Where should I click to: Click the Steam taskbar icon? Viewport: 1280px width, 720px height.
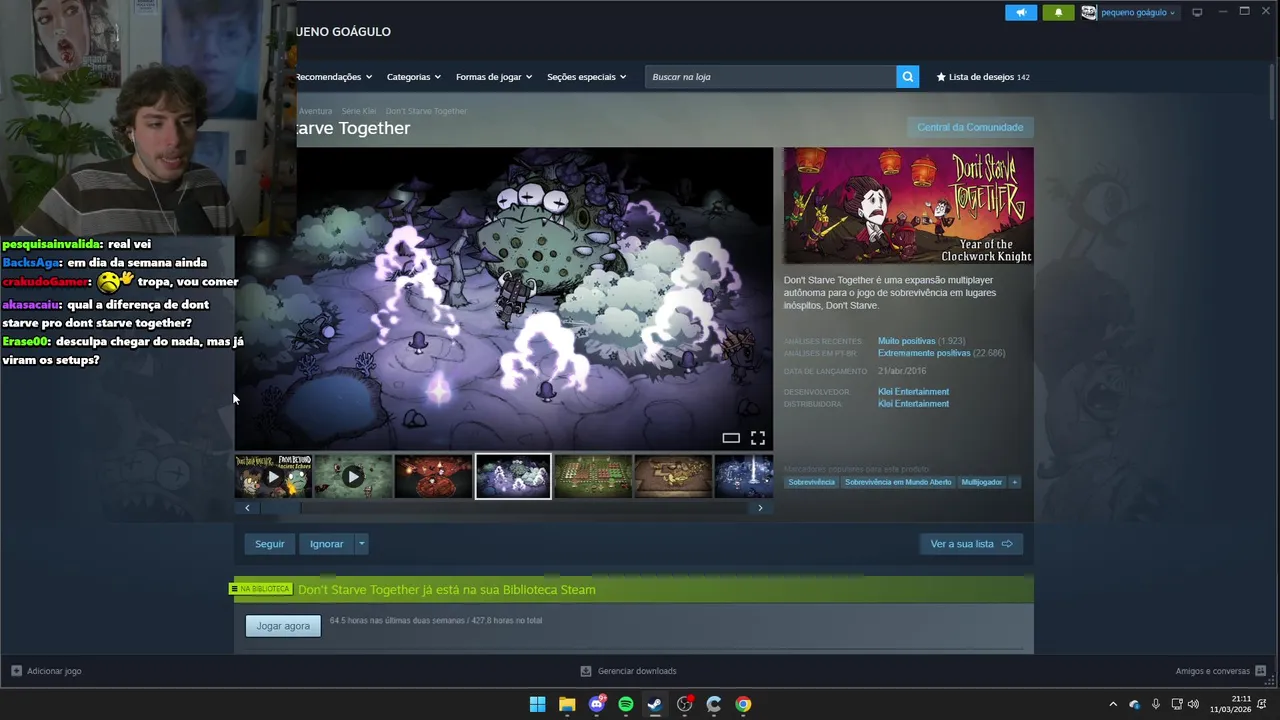[655, 704]
